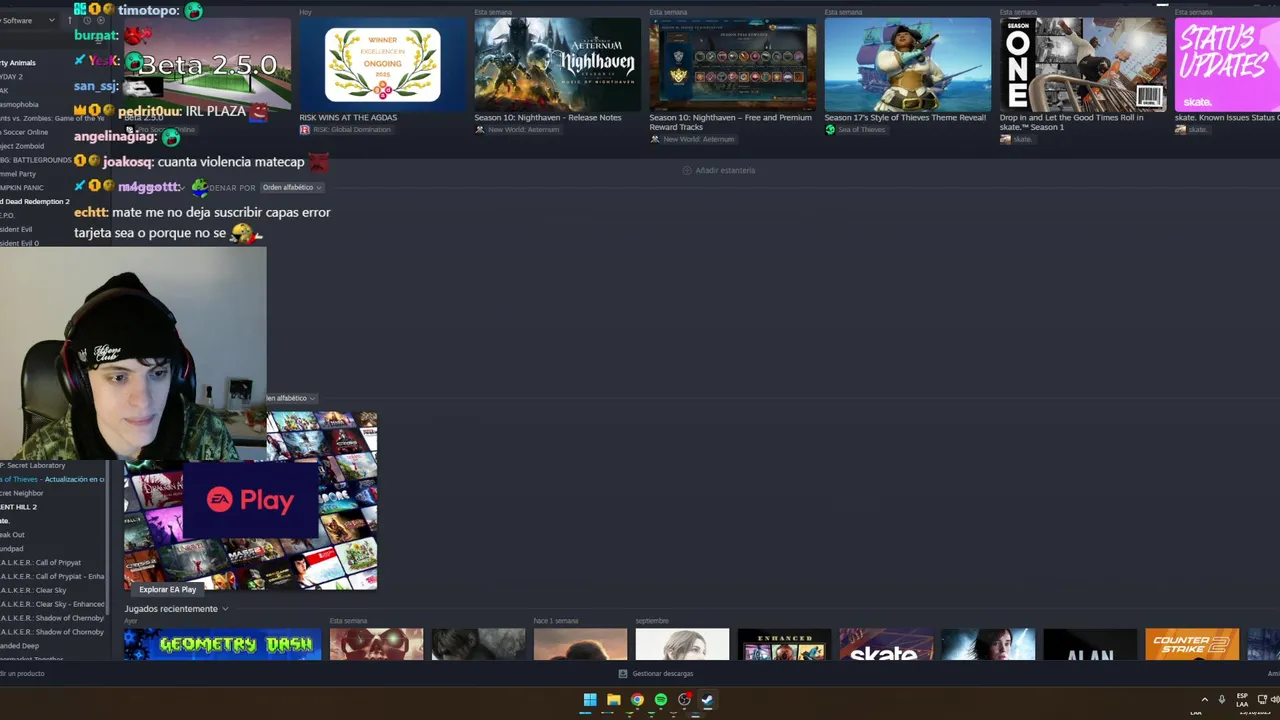Image resolution: width=1280 pixels, height=720 pixels.
Task: Open Alan Wake recent game tile
Action: pyautogui.click(x=1090, y=645)
